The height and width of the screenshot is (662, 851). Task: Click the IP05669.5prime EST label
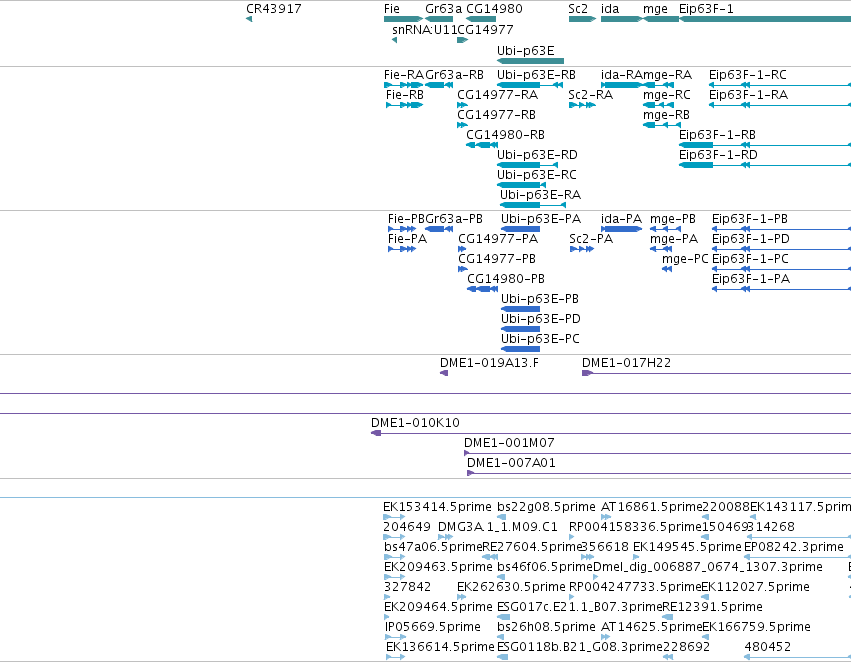point(433,627)
